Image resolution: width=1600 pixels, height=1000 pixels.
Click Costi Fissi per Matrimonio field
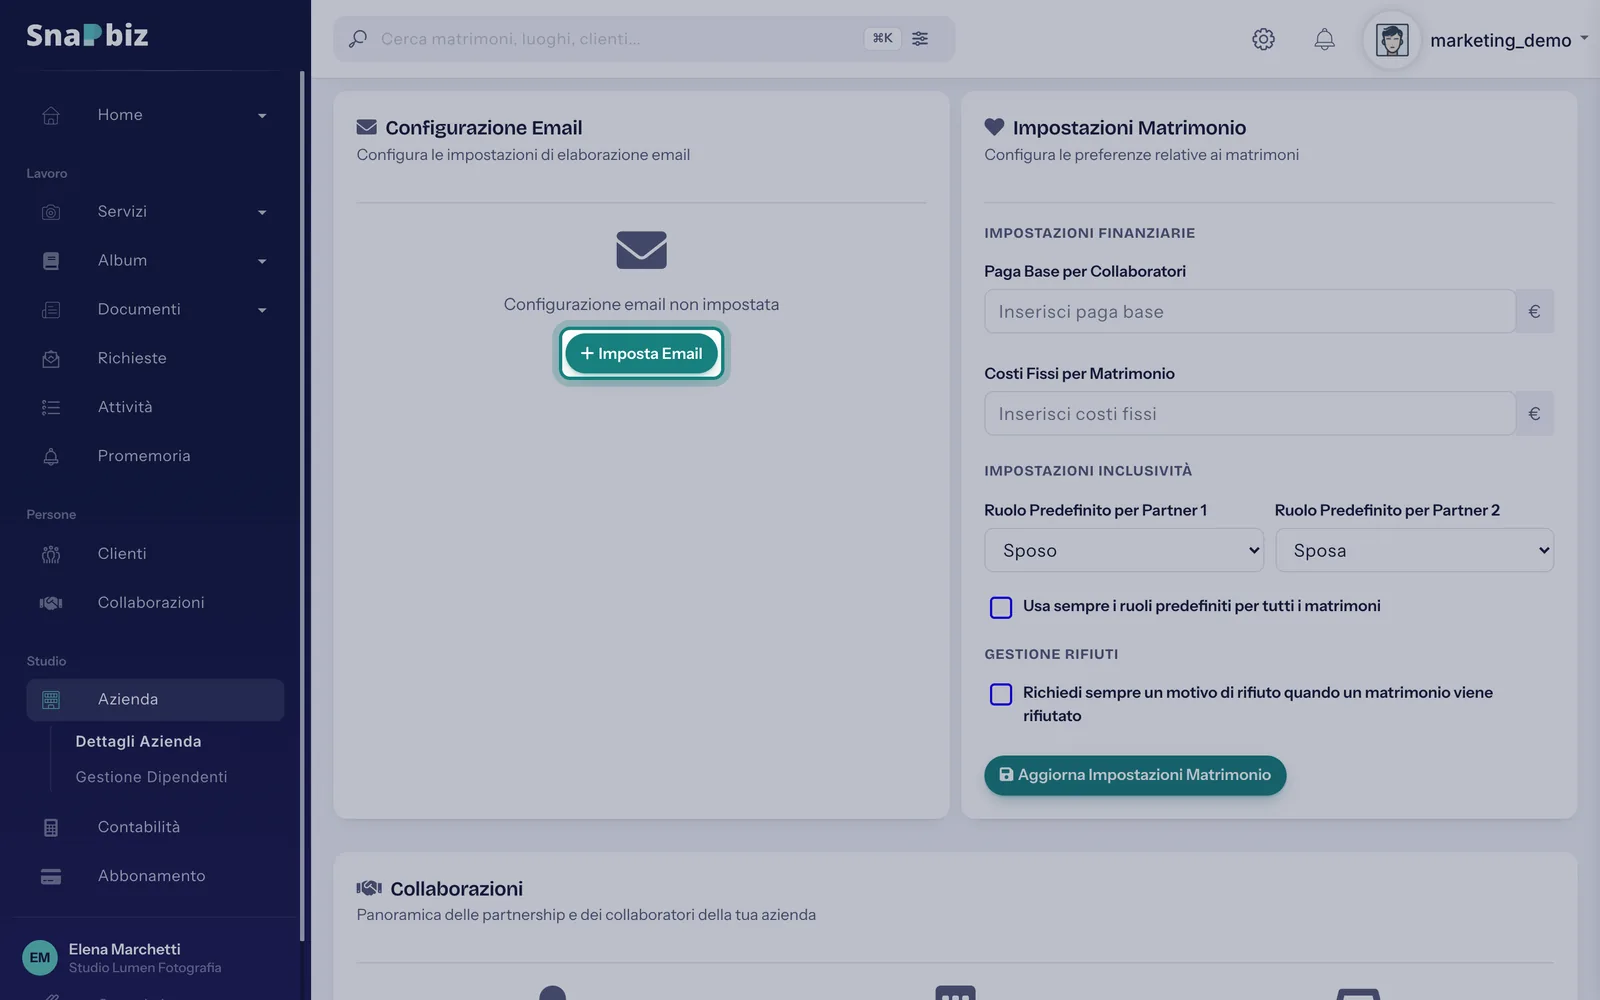coord(1249,413)
